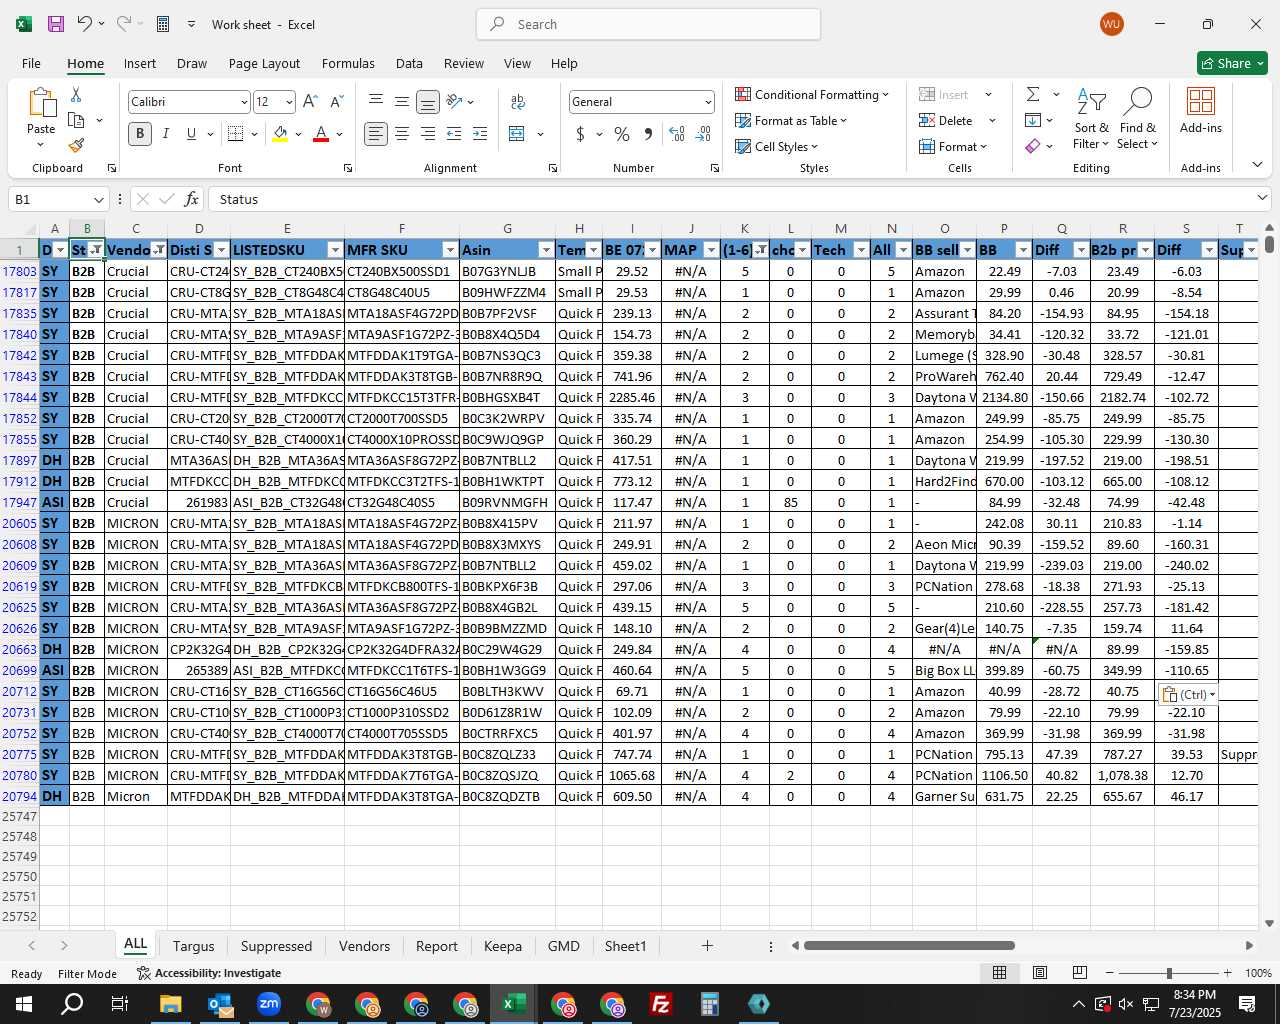Click the AutoSum sigma icon
1280x1024 pixels.
(x=1033, y=94)
